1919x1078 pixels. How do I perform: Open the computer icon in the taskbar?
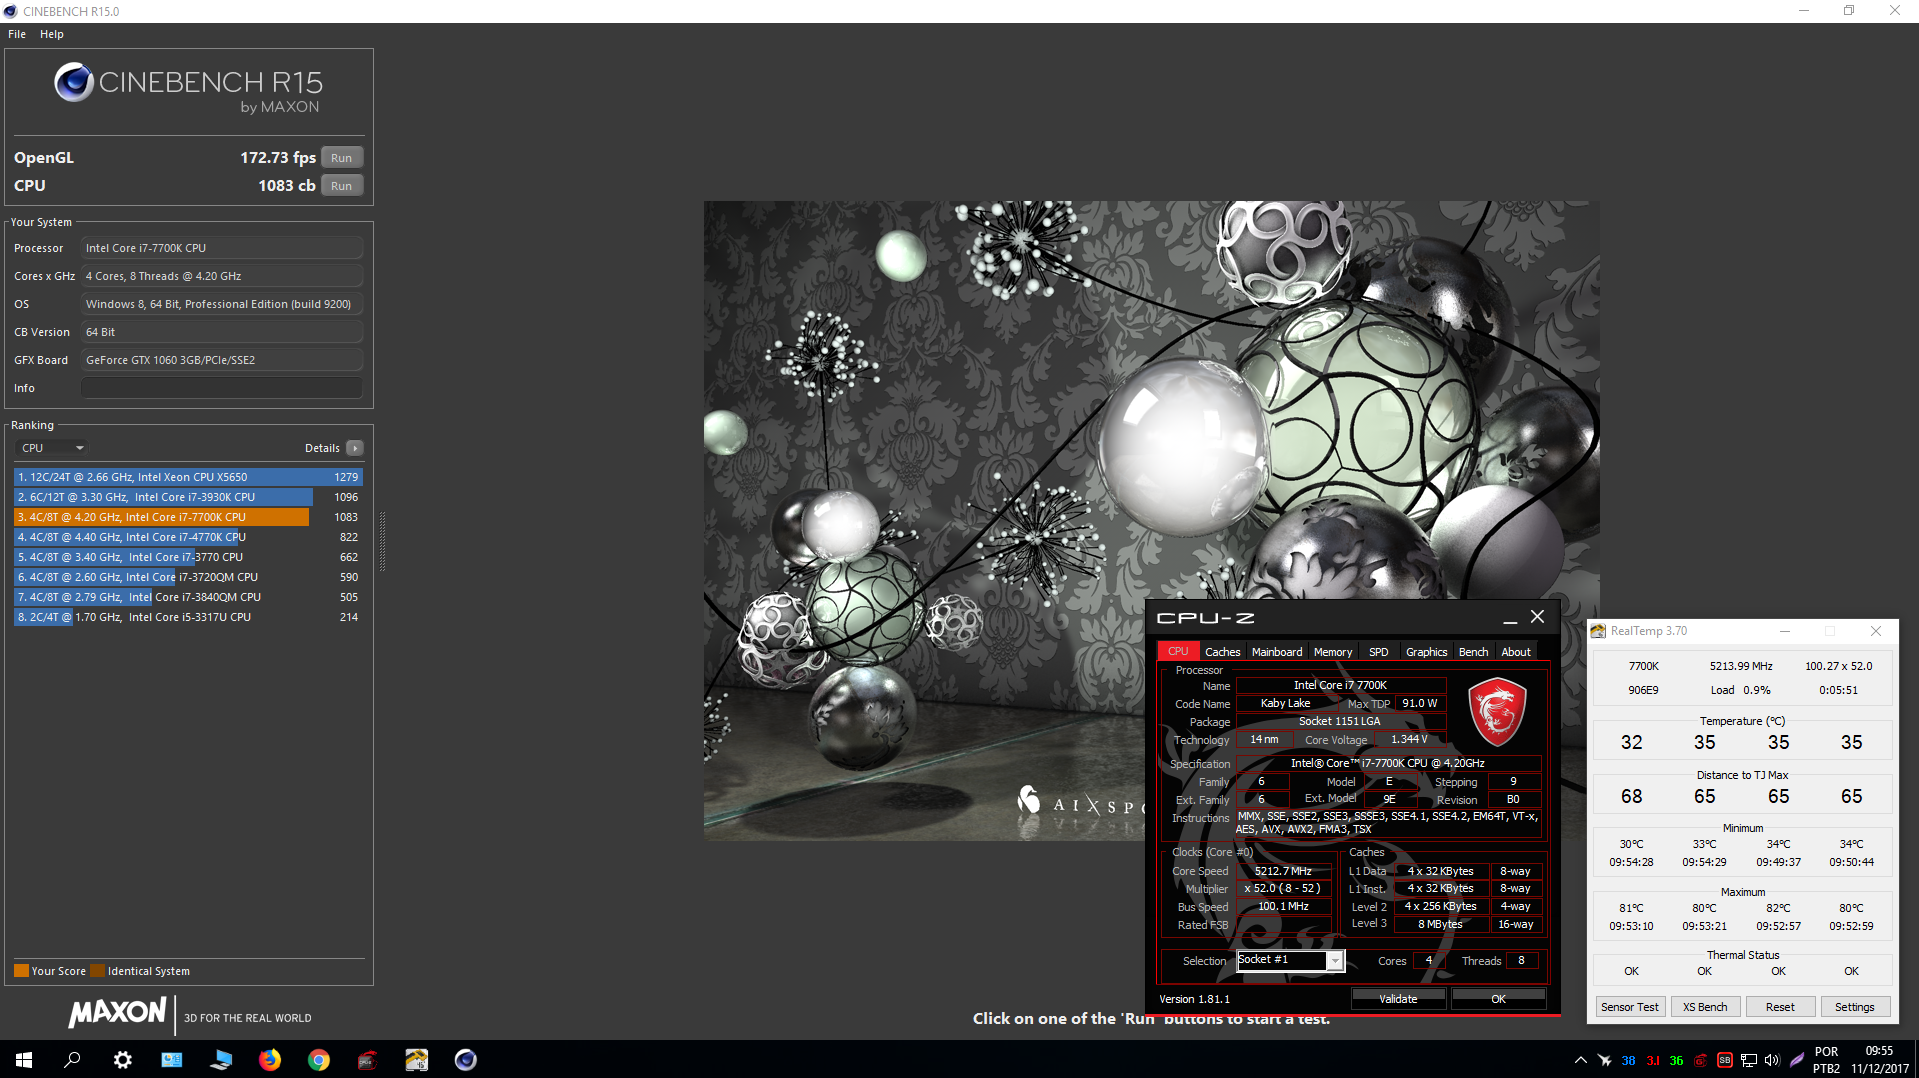pos(221,1060)
